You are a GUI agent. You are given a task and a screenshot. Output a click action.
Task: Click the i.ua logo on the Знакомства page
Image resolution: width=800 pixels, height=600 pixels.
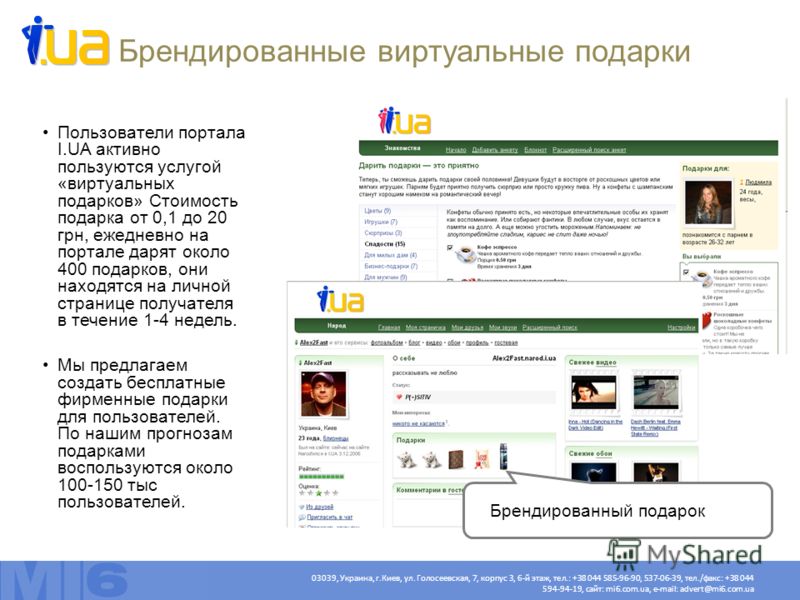point(405,120)
